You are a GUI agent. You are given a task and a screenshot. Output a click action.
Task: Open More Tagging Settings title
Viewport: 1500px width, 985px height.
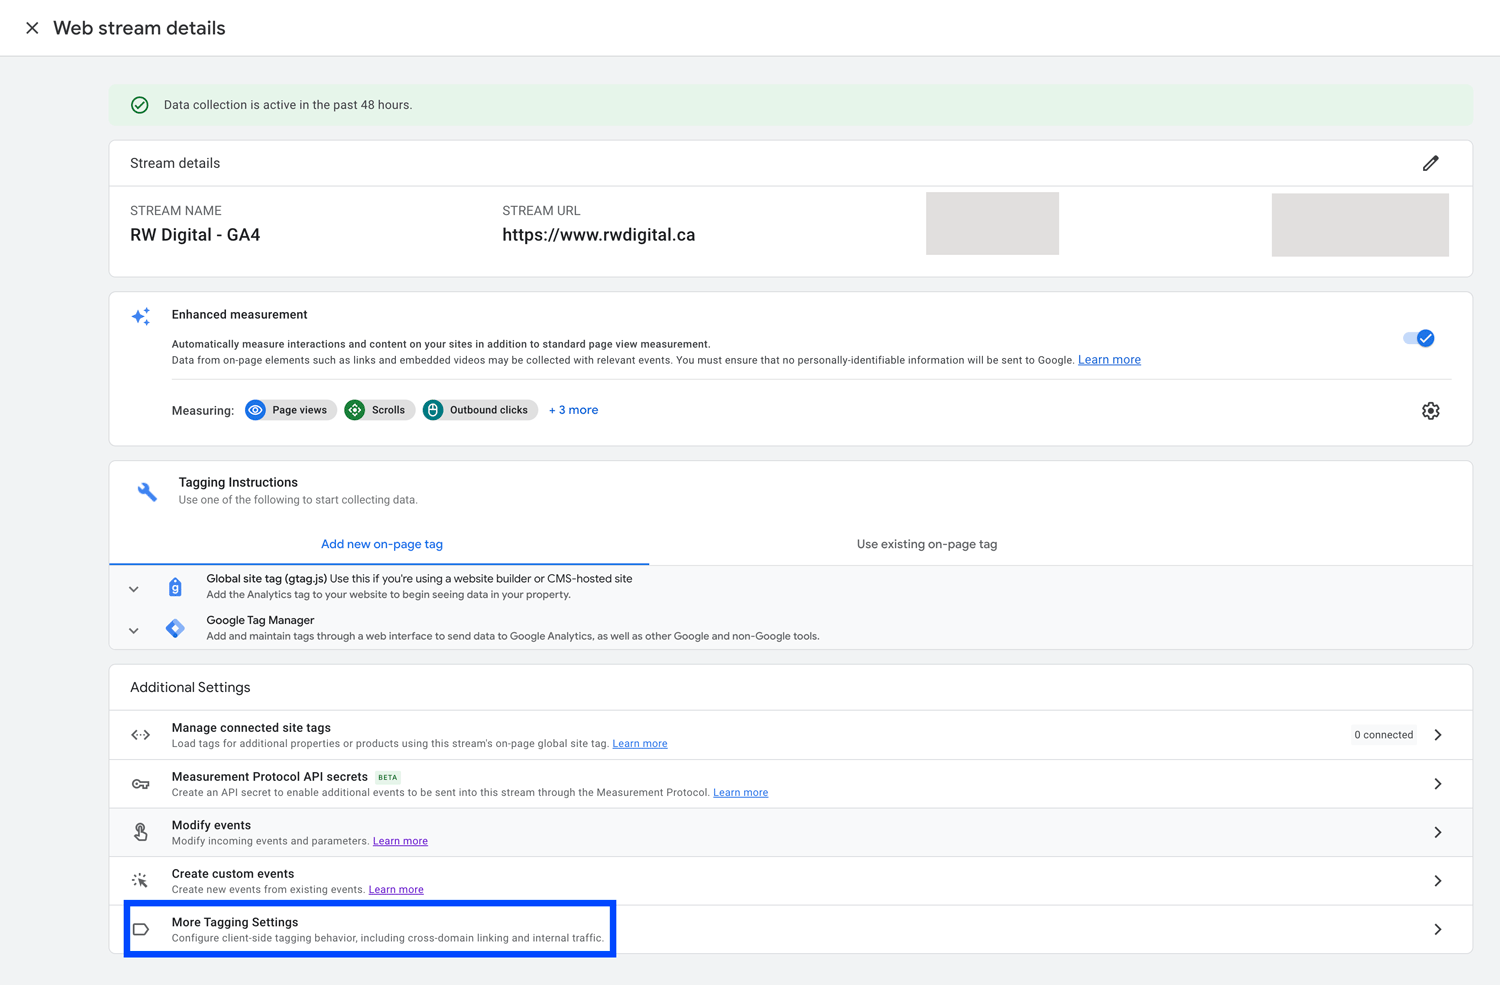tap(235, 922)
